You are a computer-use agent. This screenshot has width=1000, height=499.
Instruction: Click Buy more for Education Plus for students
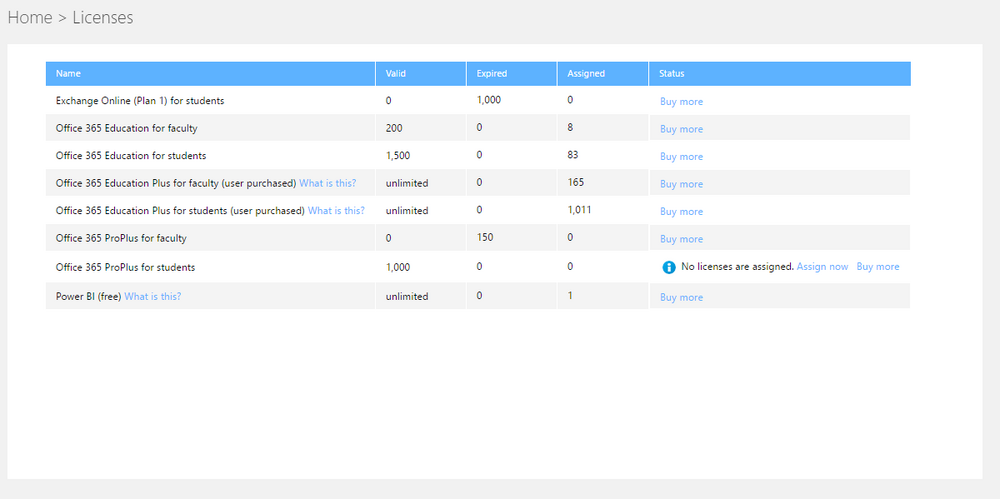coord(681,211)
